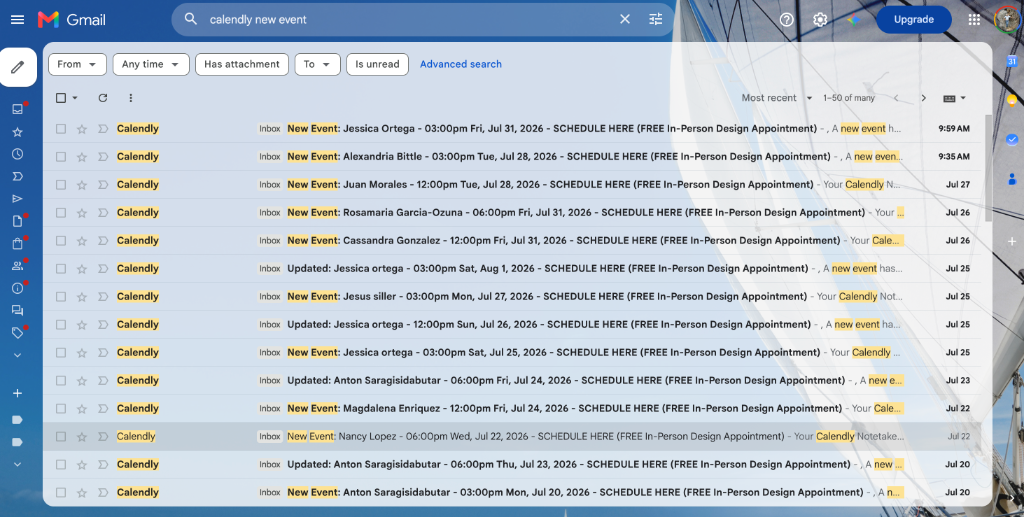Star the Magdalena Enriquez email

82,409
